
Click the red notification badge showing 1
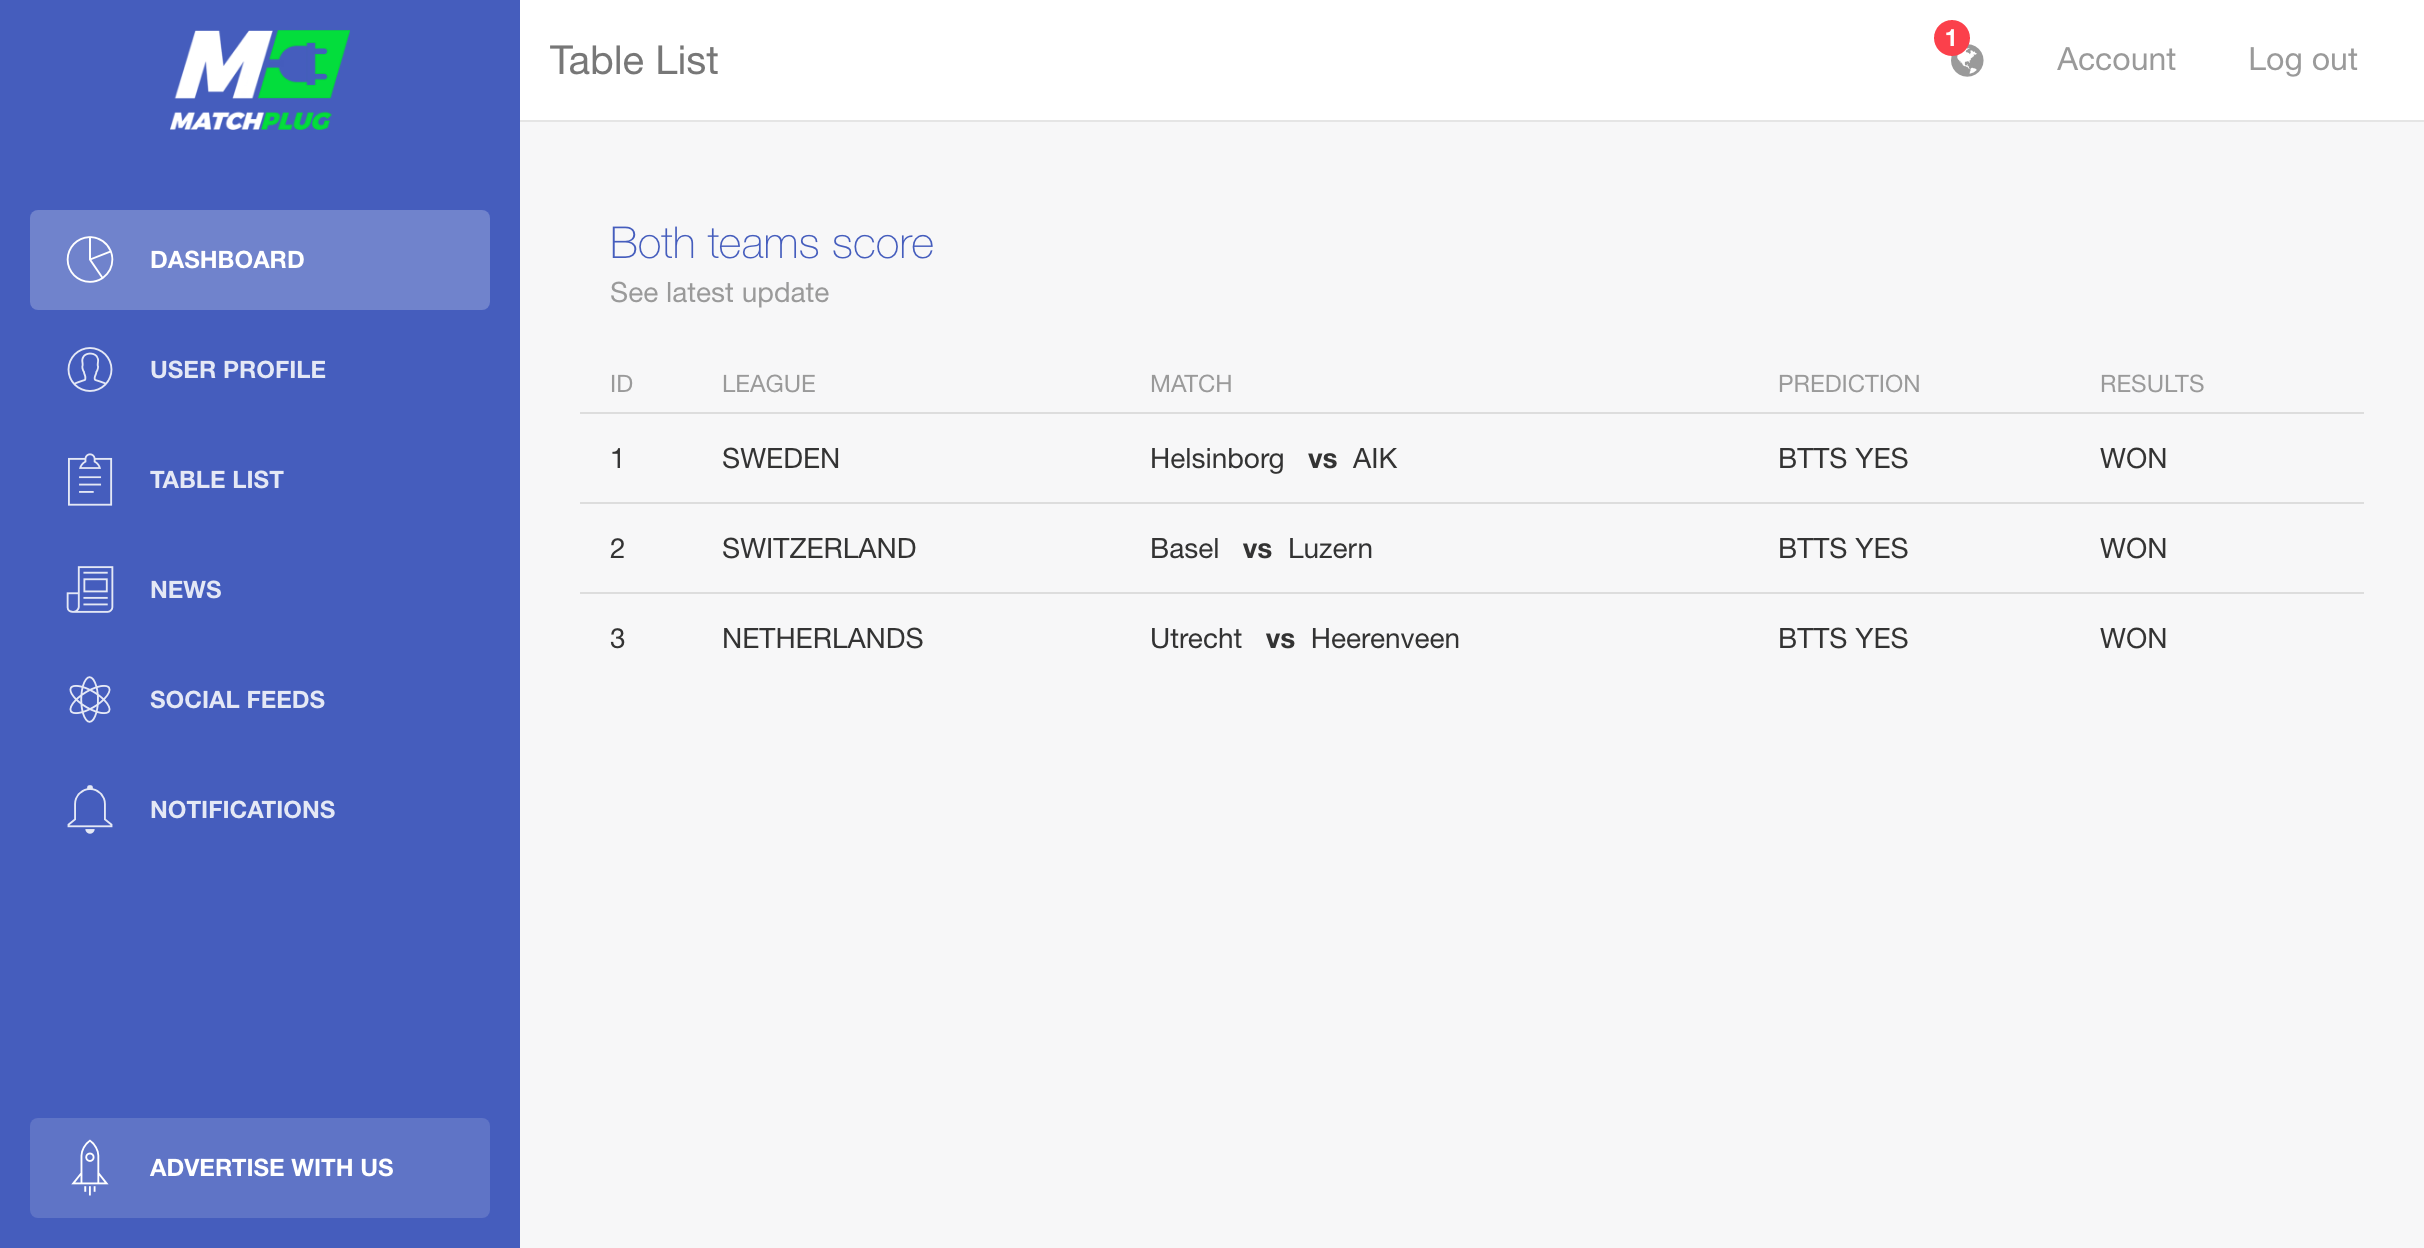[x=1951, y=38]
